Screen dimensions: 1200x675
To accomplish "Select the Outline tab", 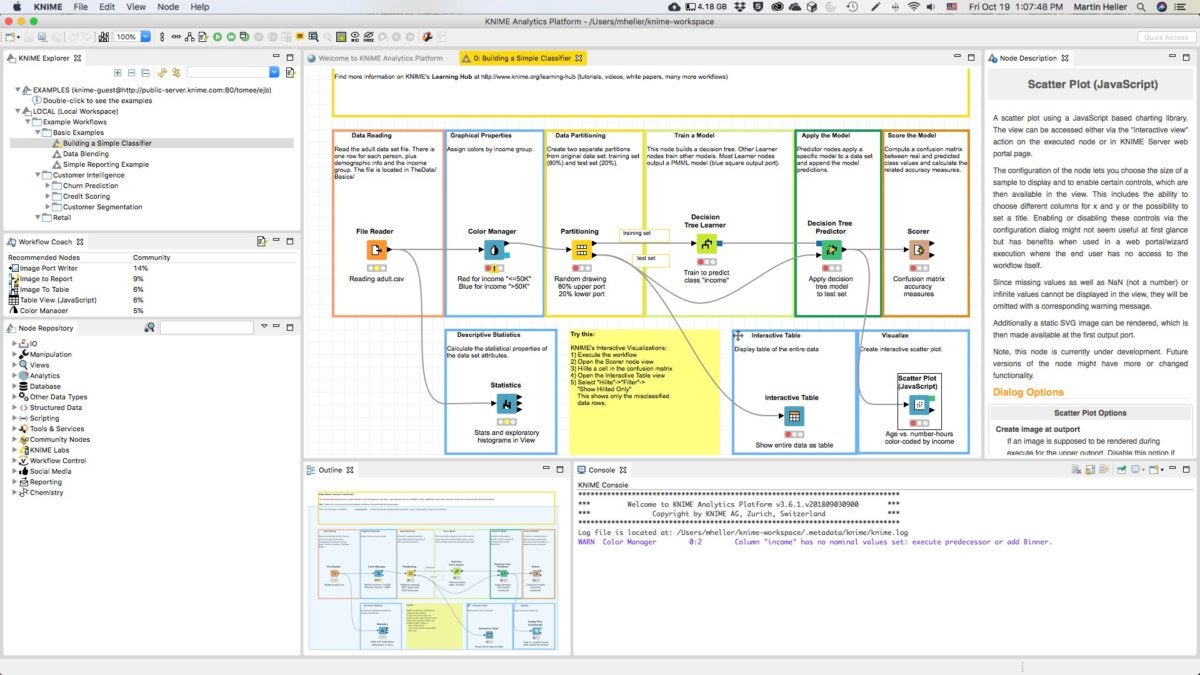I will coord(330,469).
